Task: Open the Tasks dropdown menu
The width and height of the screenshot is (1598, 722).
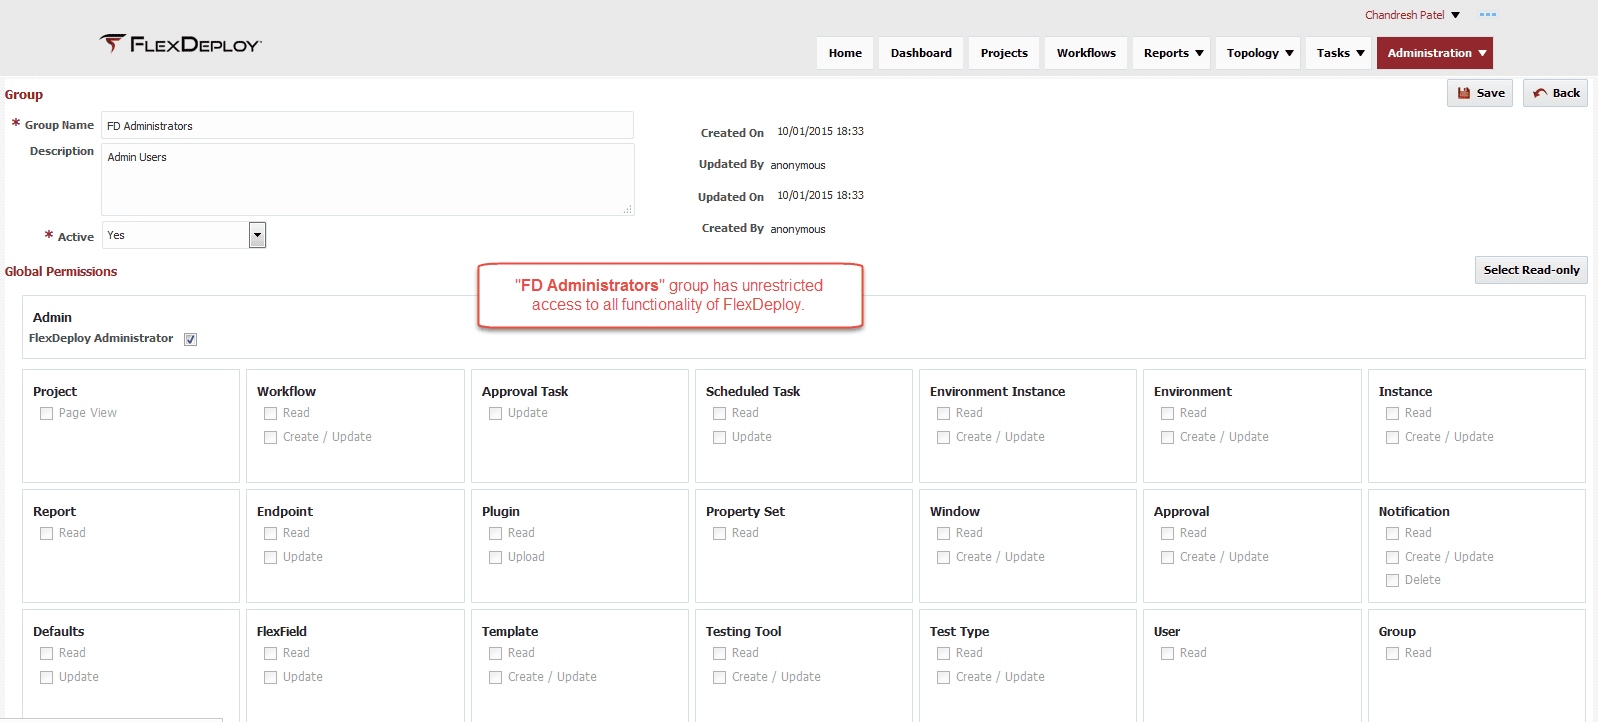Action: point(1339,53)
